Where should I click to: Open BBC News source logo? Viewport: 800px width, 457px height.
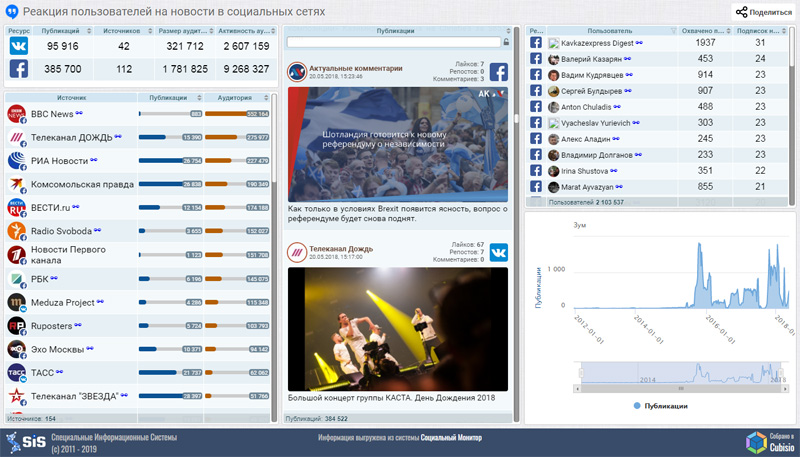click(x=16, y=114)
